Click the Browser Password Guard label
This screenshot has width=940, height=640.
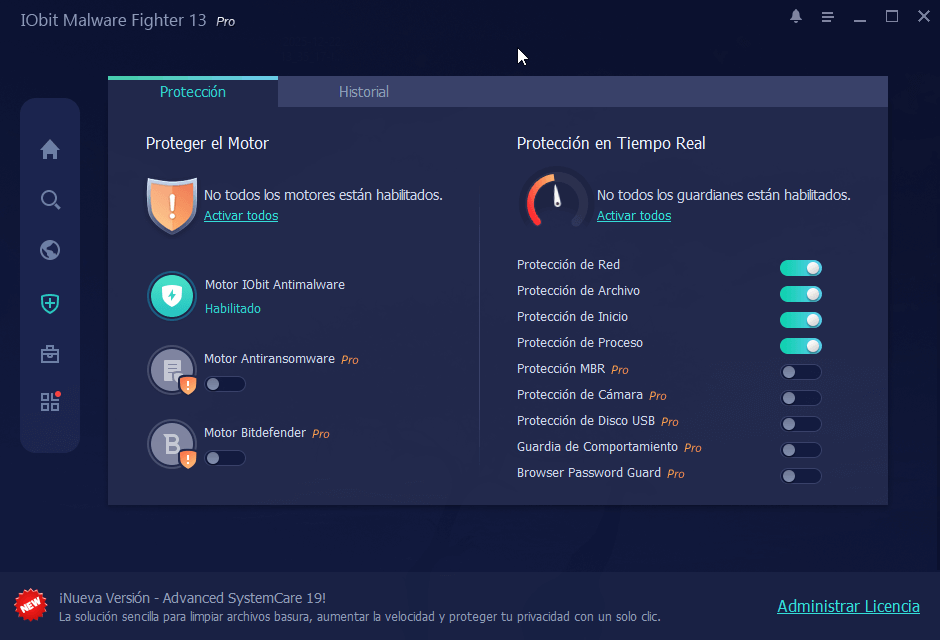(589, 473)
